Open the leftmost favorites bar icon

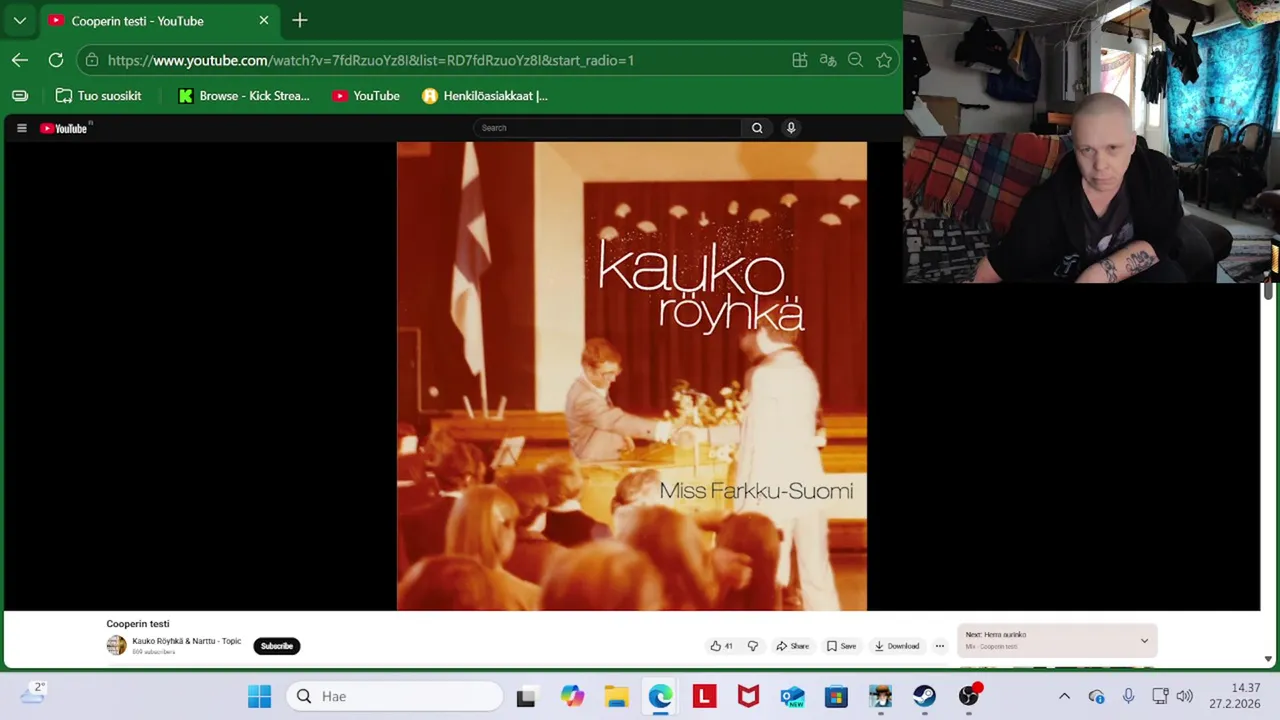20,96
